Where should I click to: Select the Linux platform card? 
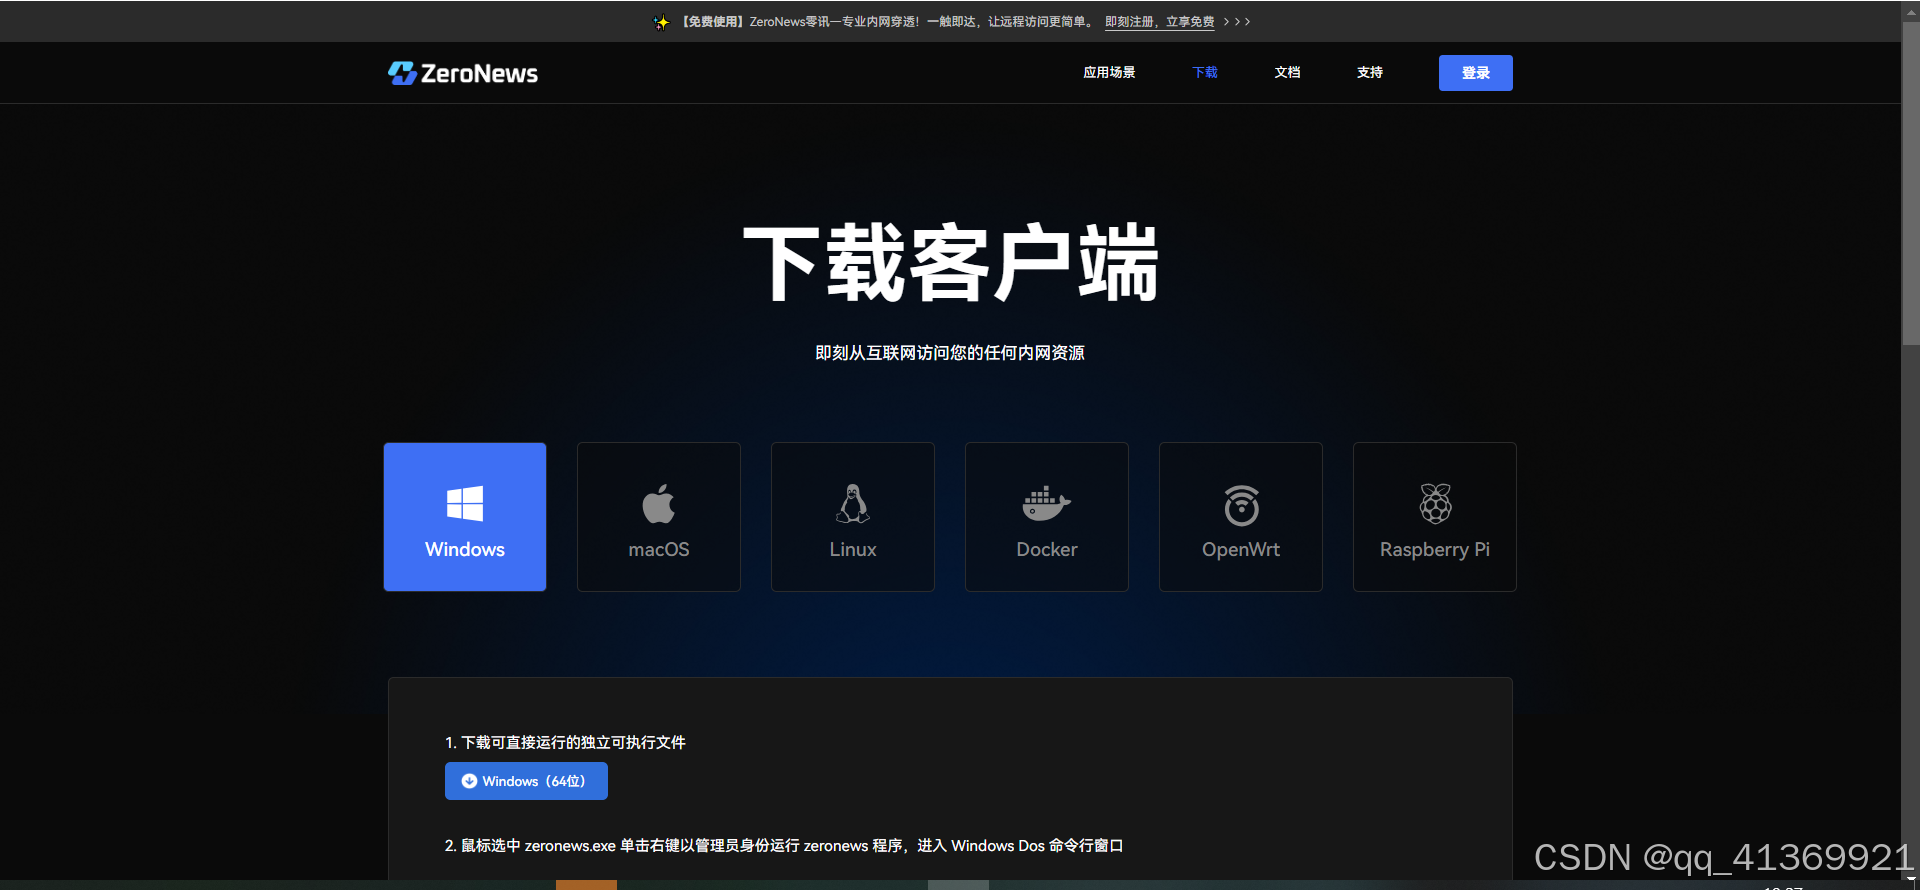pos(853,517)
